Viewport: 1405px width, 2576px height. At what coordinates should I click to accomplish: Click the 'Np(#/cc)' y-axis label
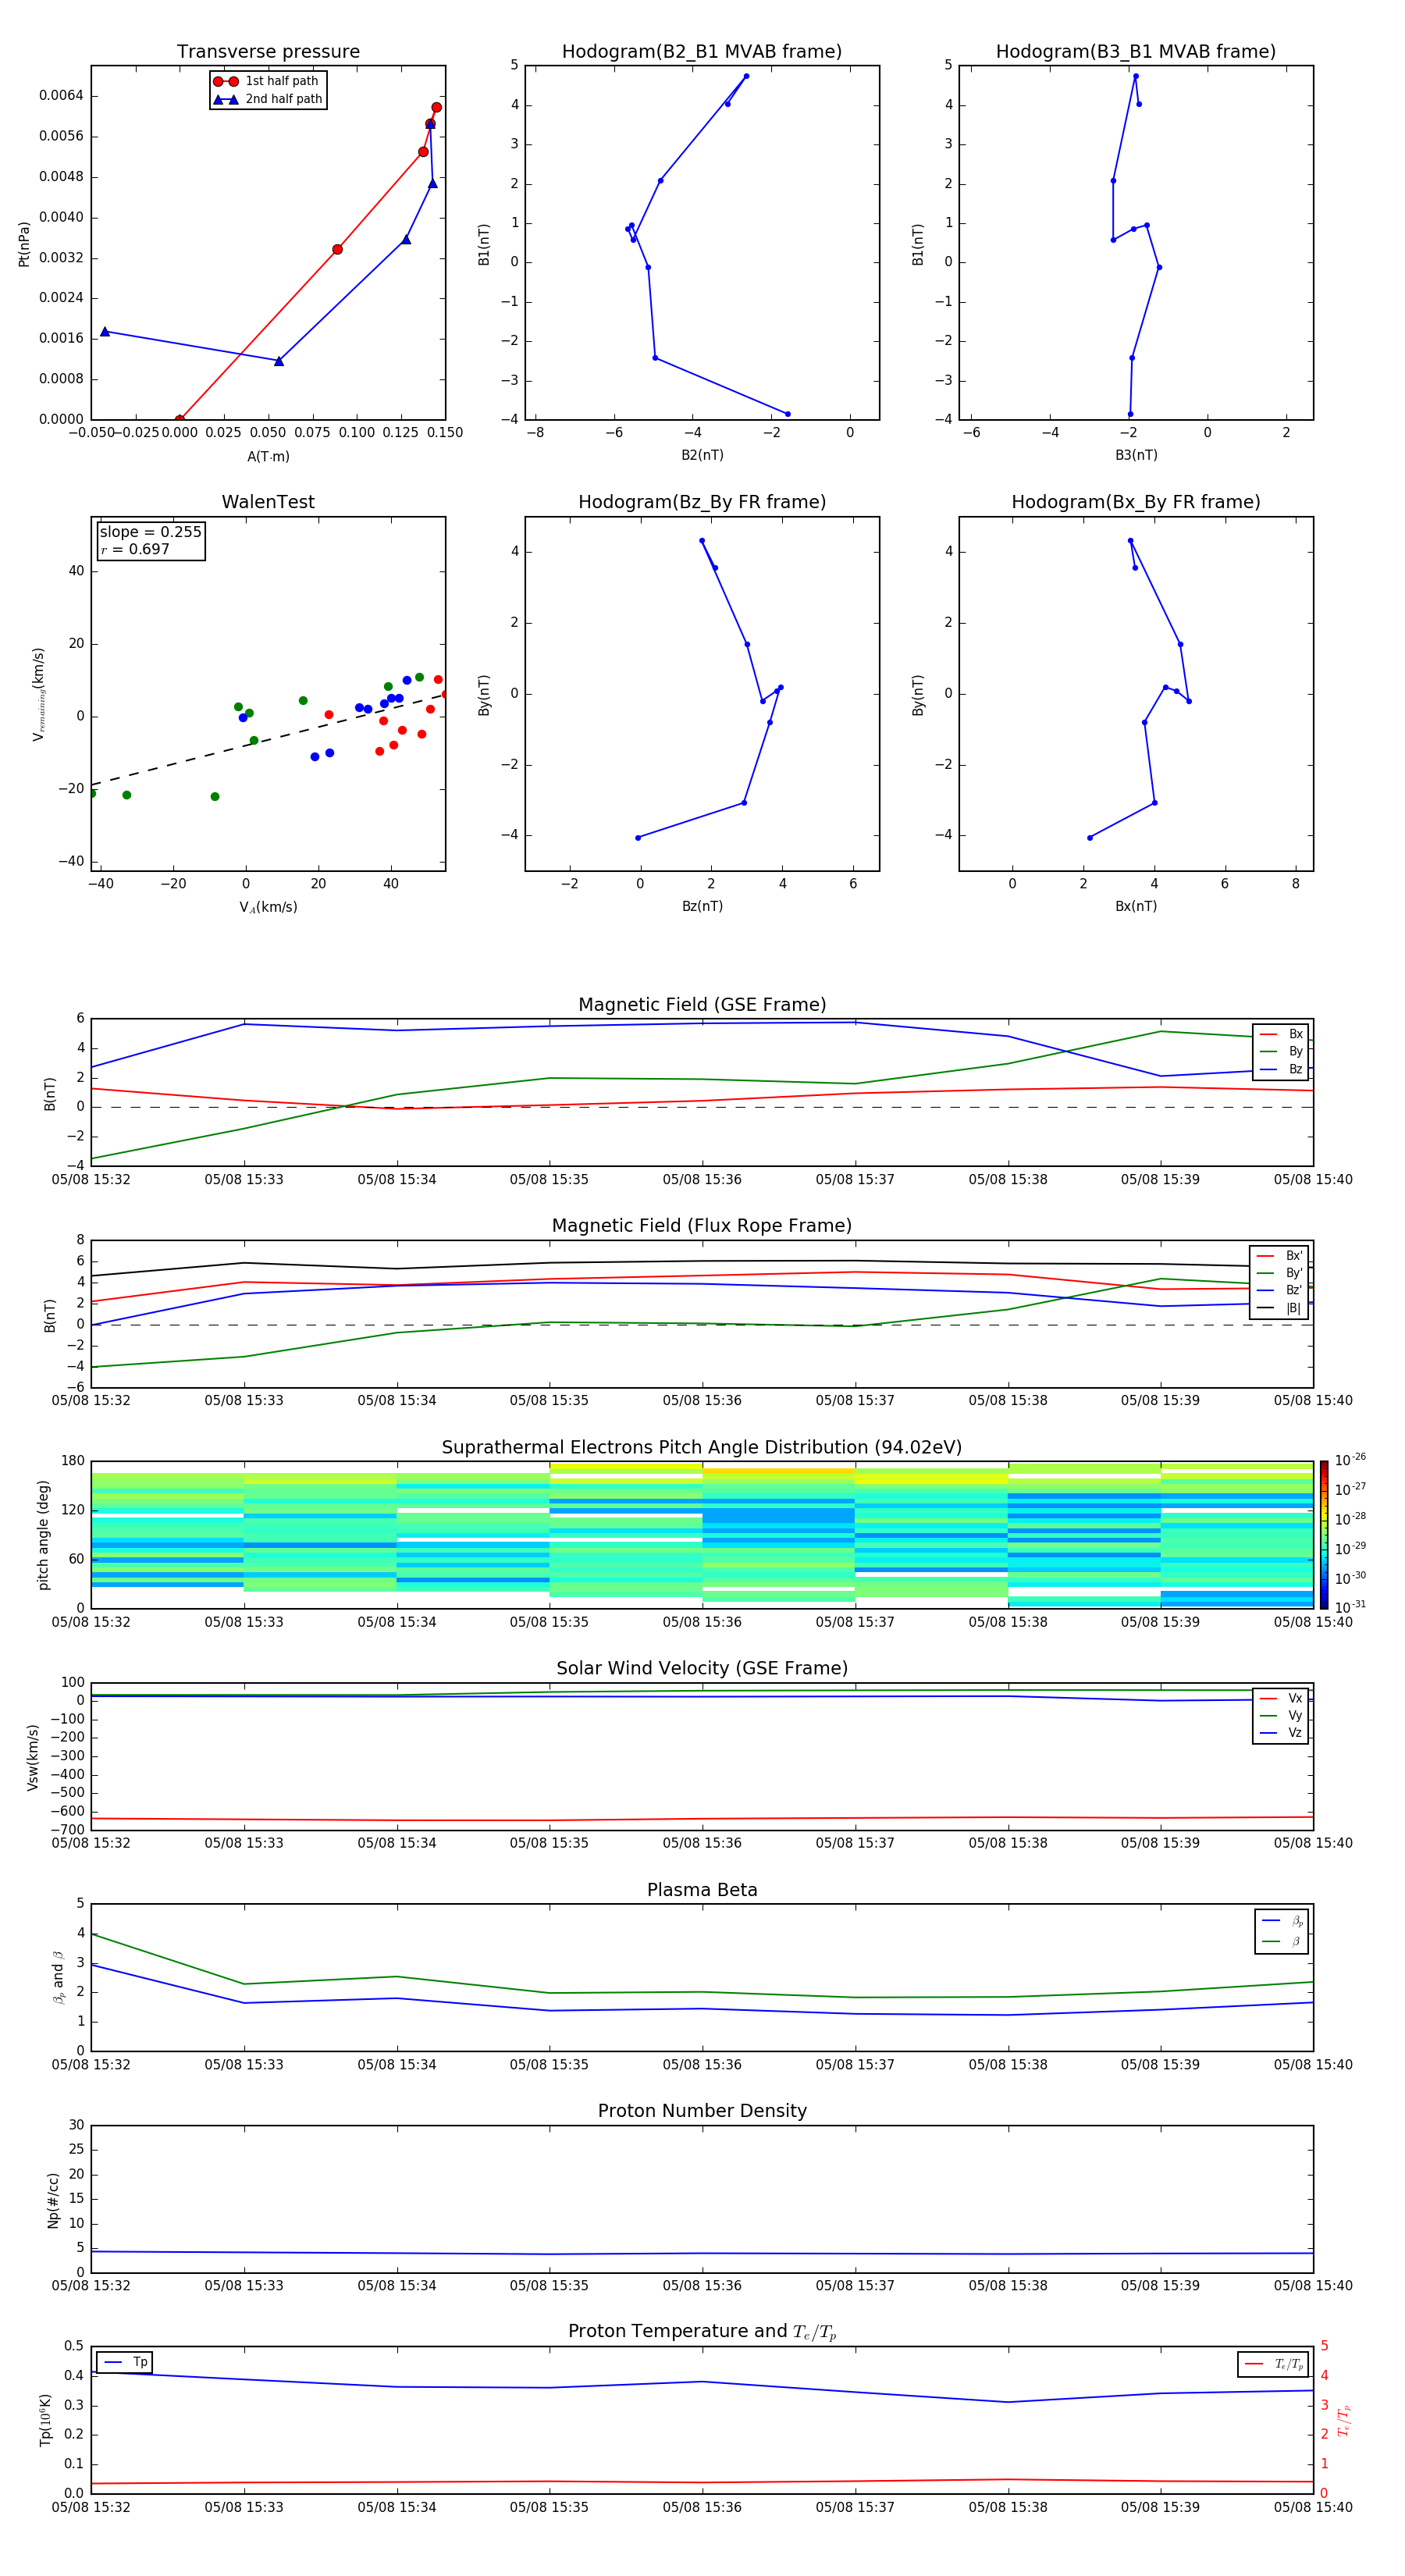53,2199
